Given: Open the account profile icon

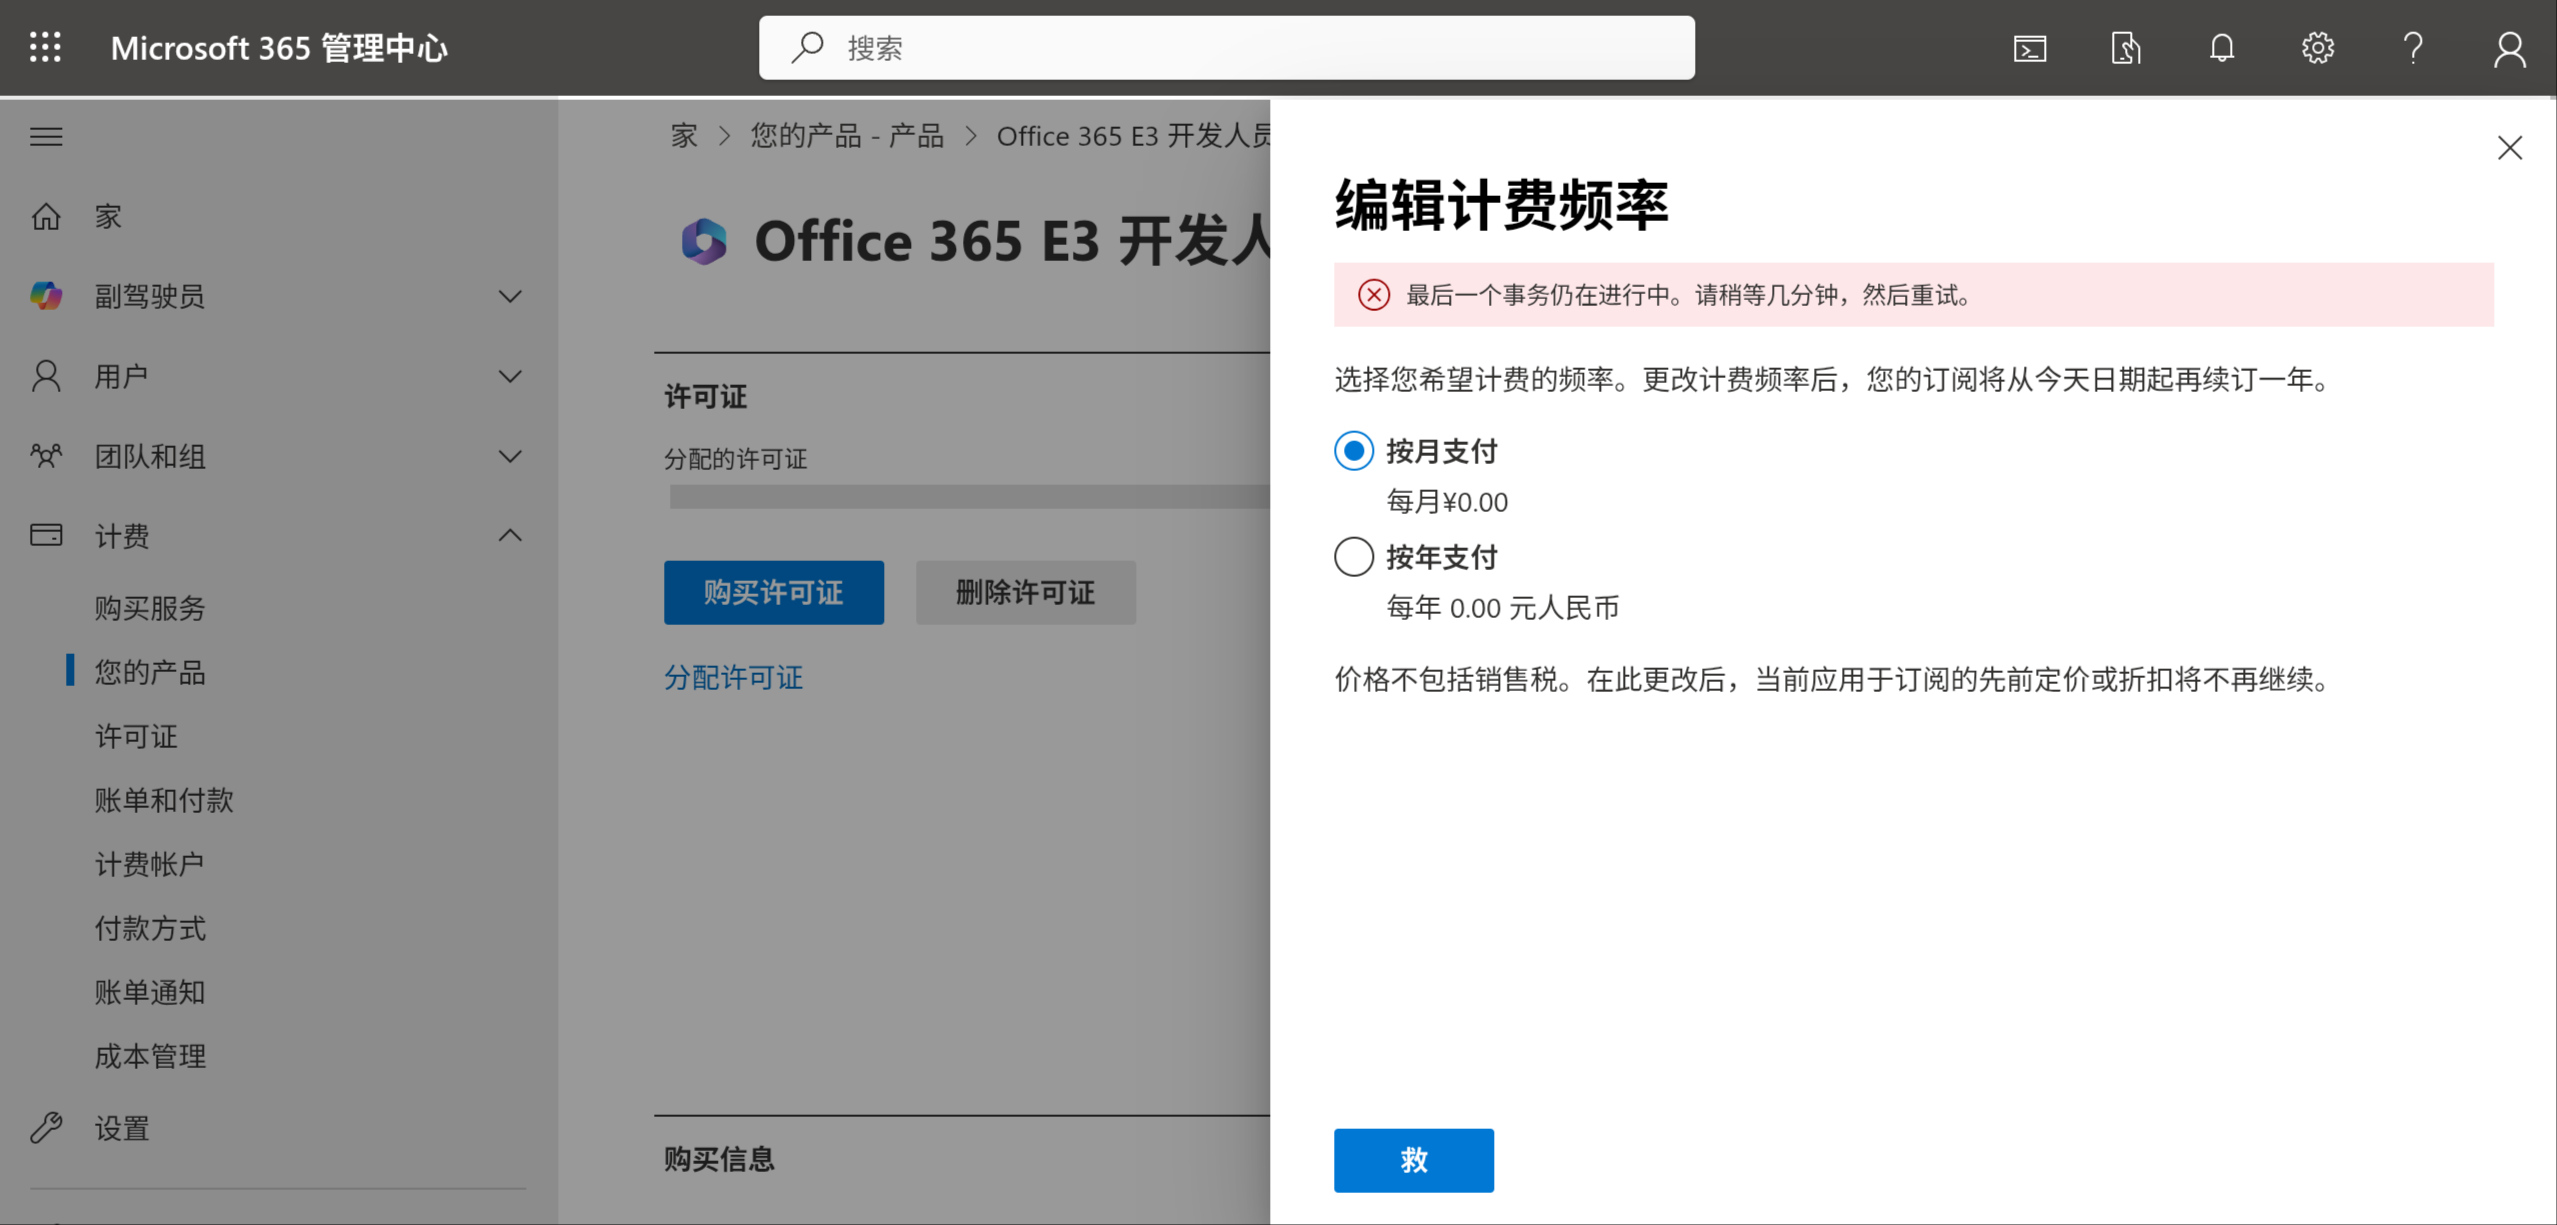Looking at the screenshot, I should point(2508,48).
